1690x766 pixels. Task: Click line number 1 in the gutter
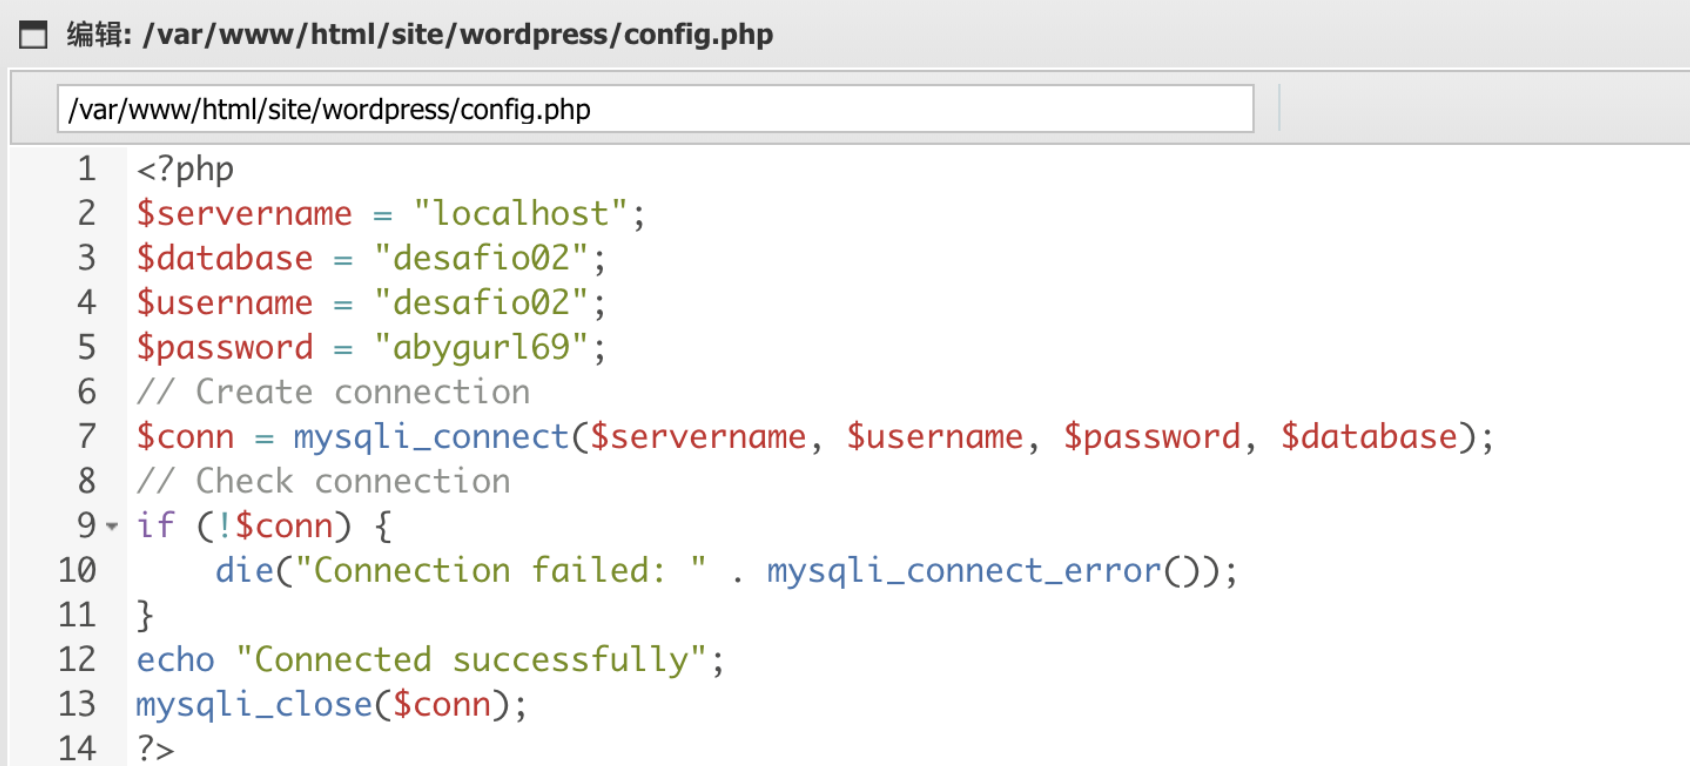click(87, 169)
